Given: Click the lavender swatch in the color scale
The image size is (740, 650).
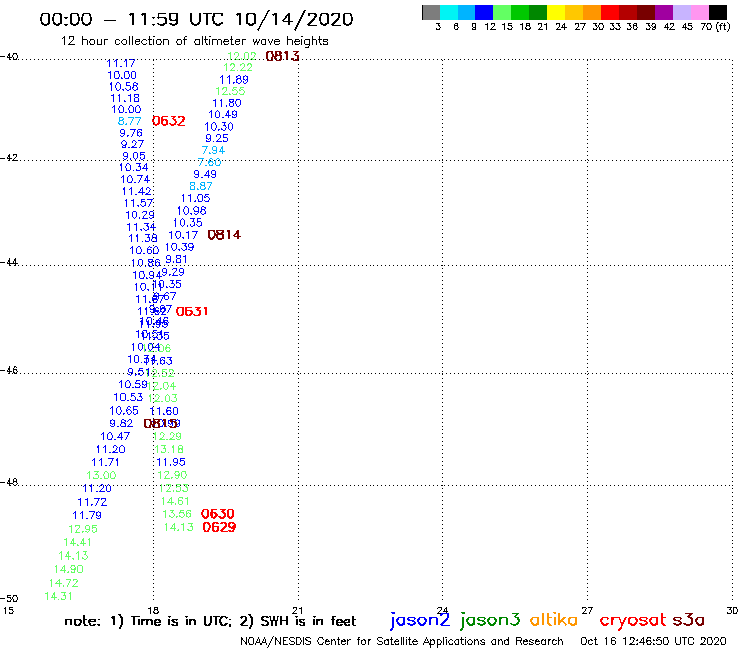Looking at the screenshot, I should (x=681, y=12).
